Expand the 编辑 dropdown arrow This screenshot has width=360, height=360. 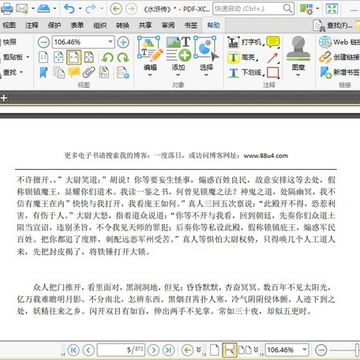[x=150, y=75]
